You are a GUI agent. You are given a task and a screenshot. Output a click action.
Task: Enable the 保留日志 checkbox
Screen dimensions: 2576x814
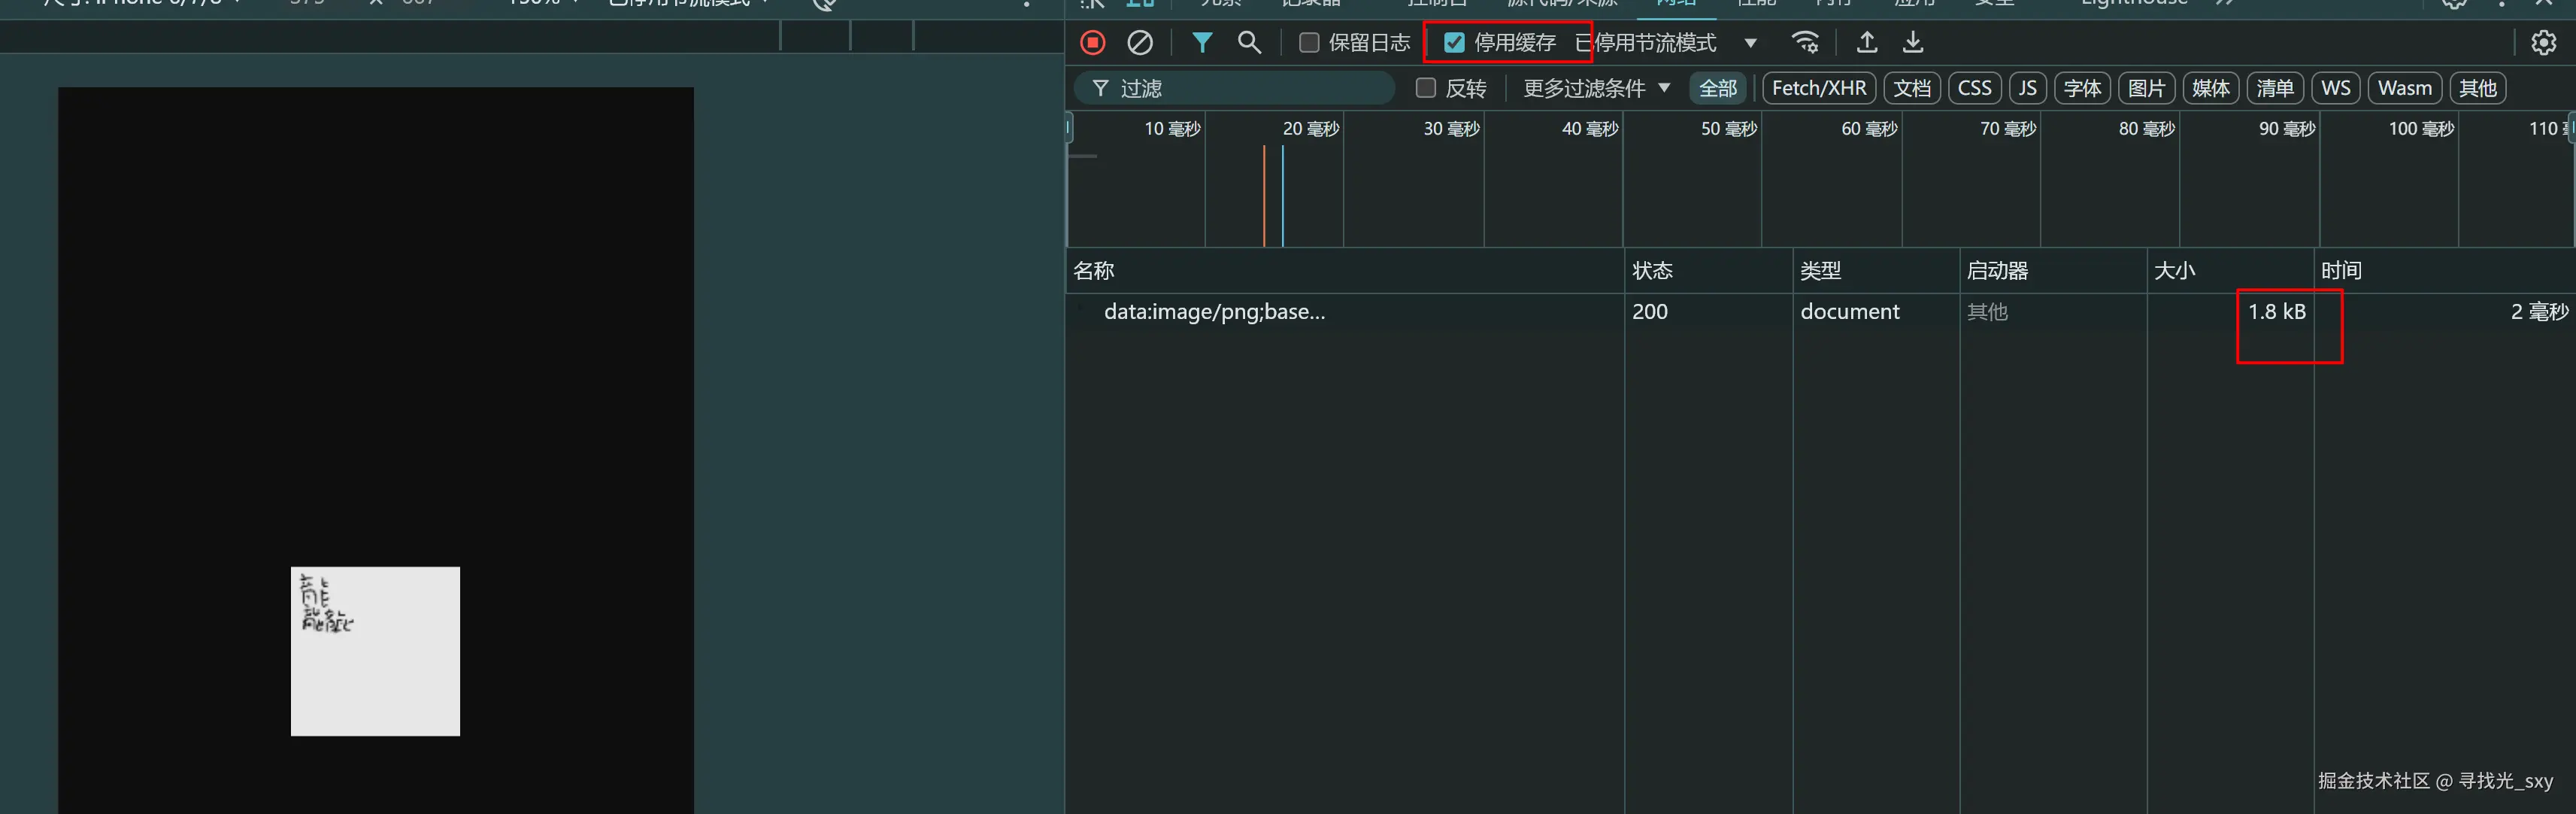(1309, 43)
